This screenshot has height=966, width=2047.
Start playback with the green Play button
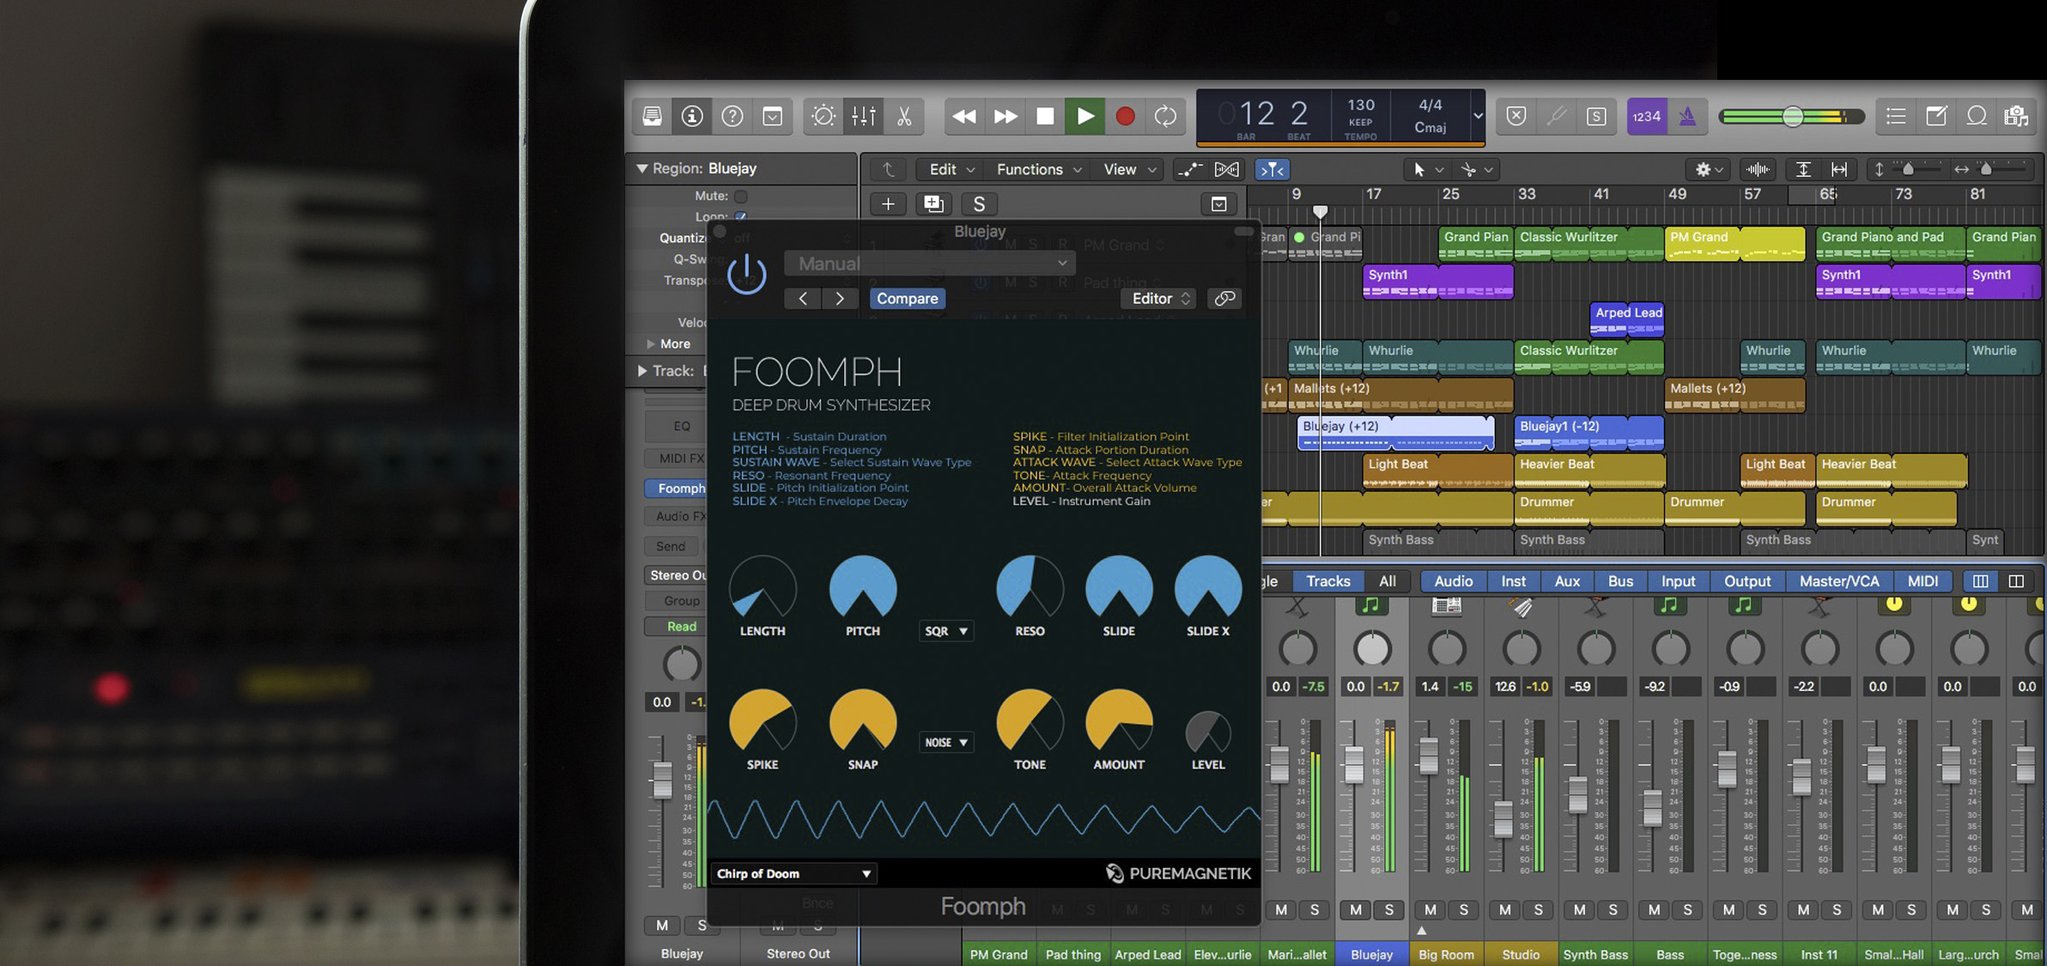coord(1085,116)
